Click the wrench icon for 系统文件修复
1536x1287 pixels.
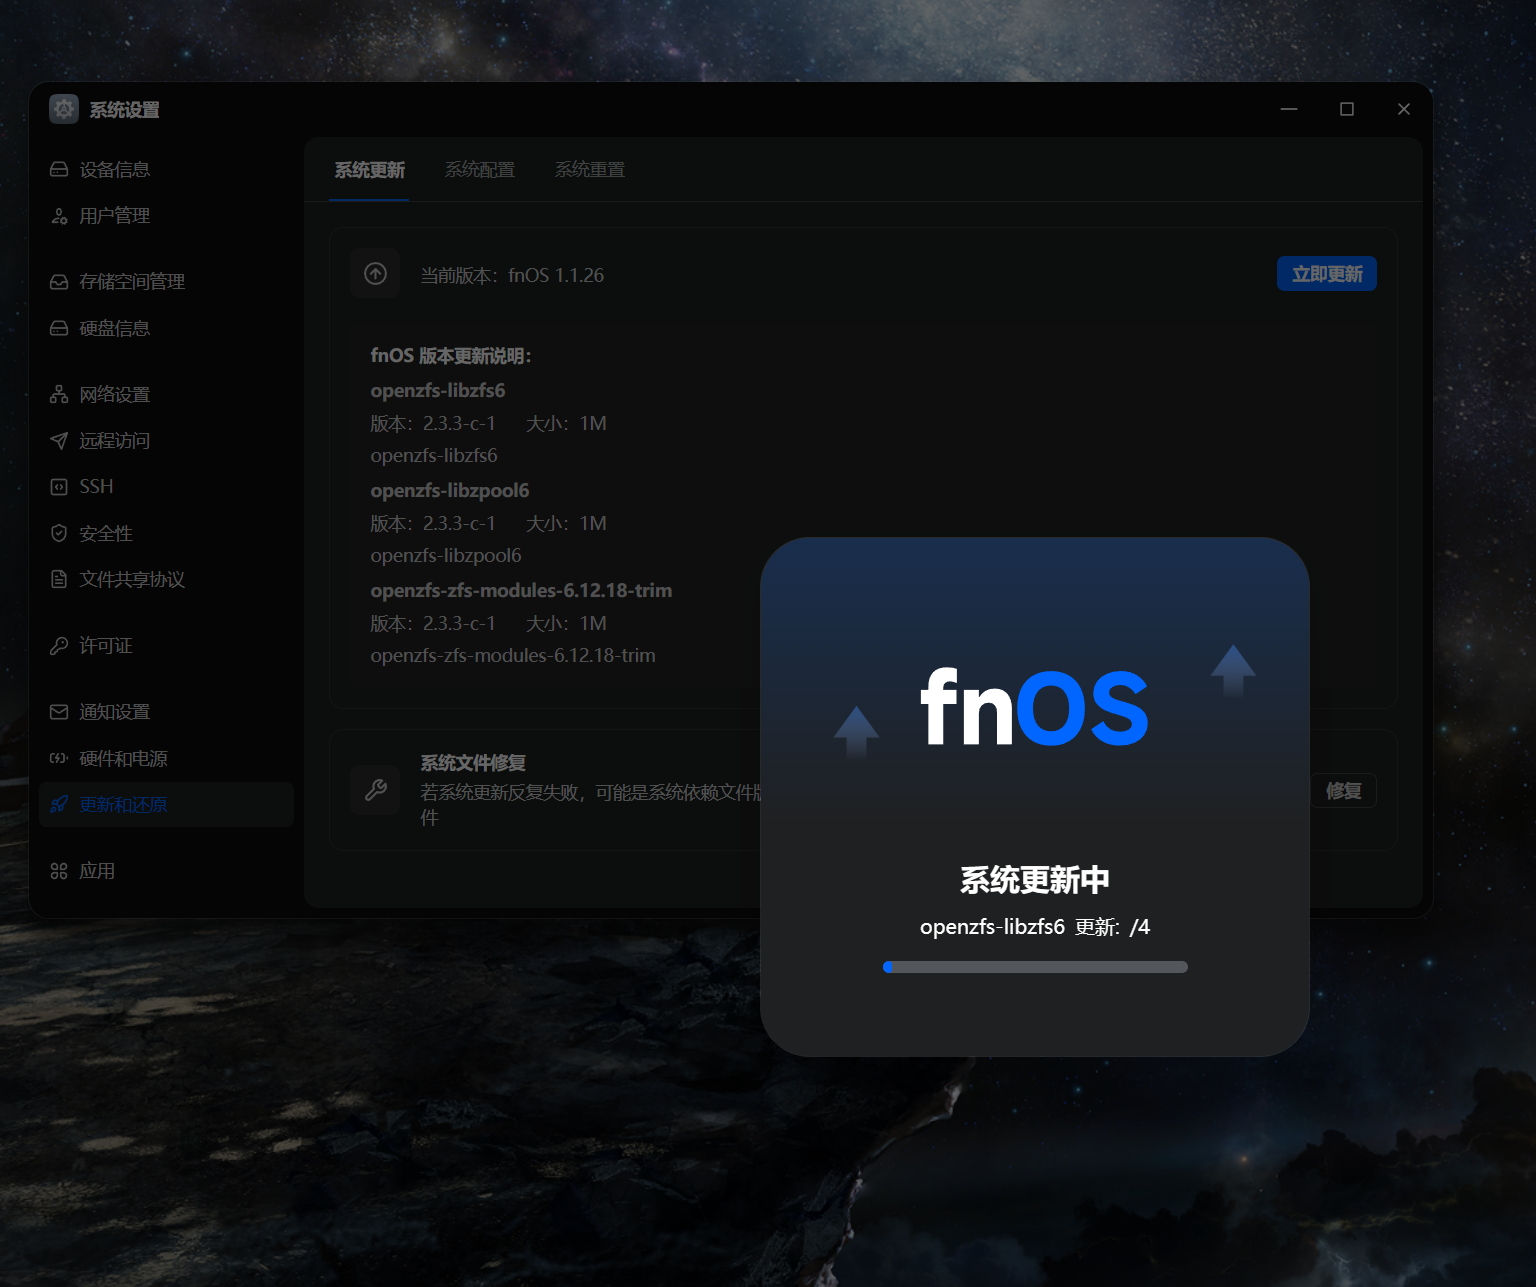click(x=376, y=790)
